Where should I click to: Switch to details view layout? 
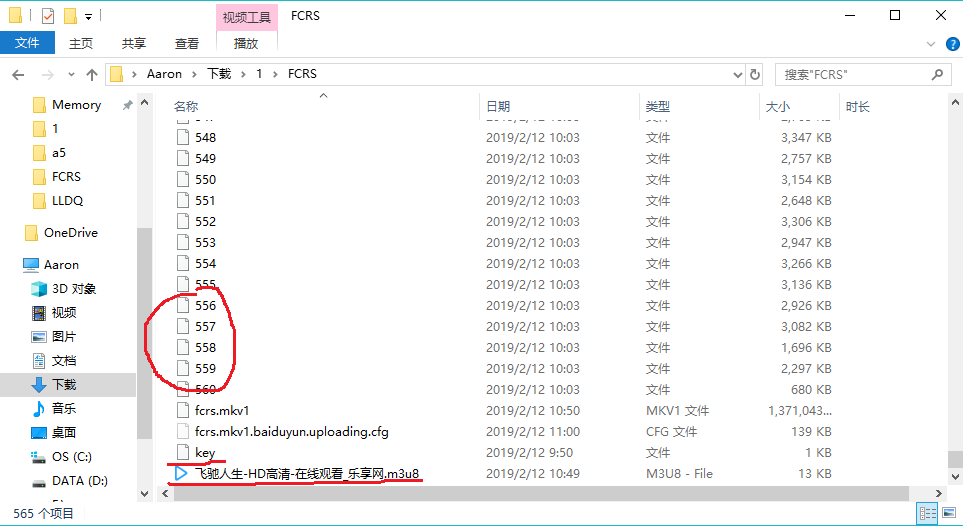point(926,513)
